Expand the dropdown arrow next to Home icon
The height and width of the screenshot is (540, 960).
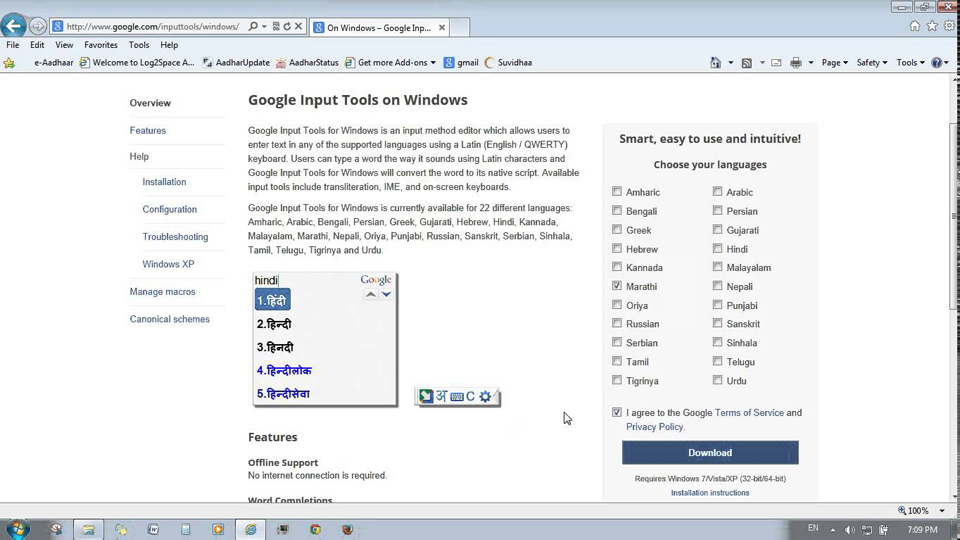pyautogui.click(x=730, y=62)
